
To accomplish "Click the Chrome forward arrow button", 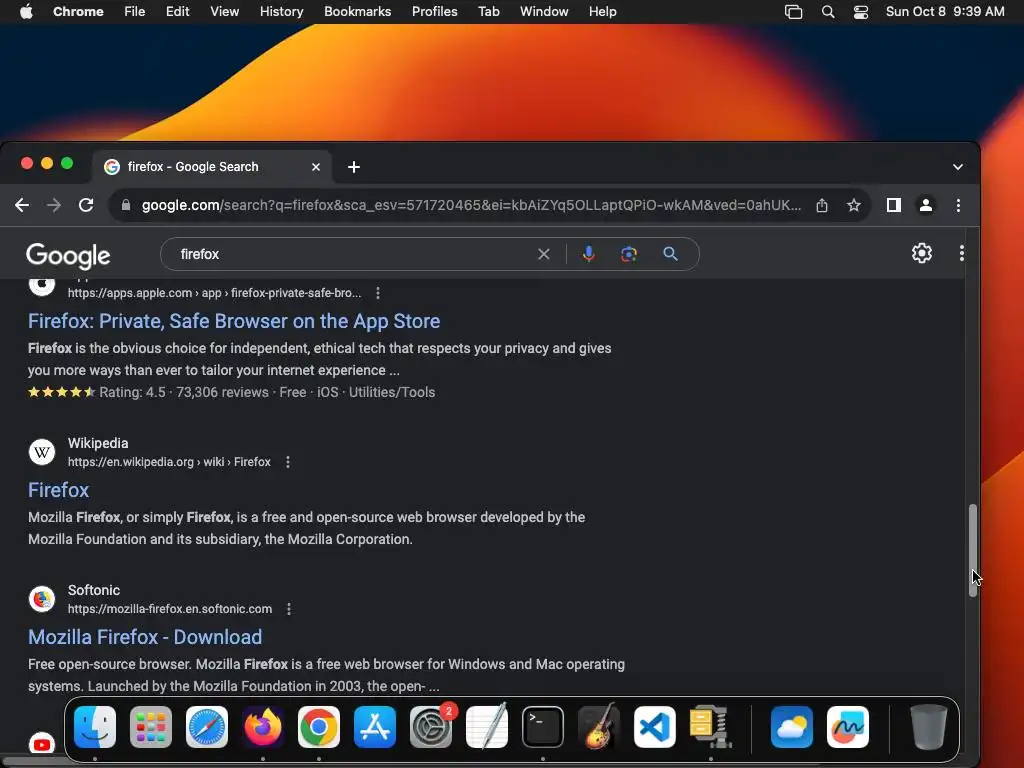I will [x=54, y=205].
